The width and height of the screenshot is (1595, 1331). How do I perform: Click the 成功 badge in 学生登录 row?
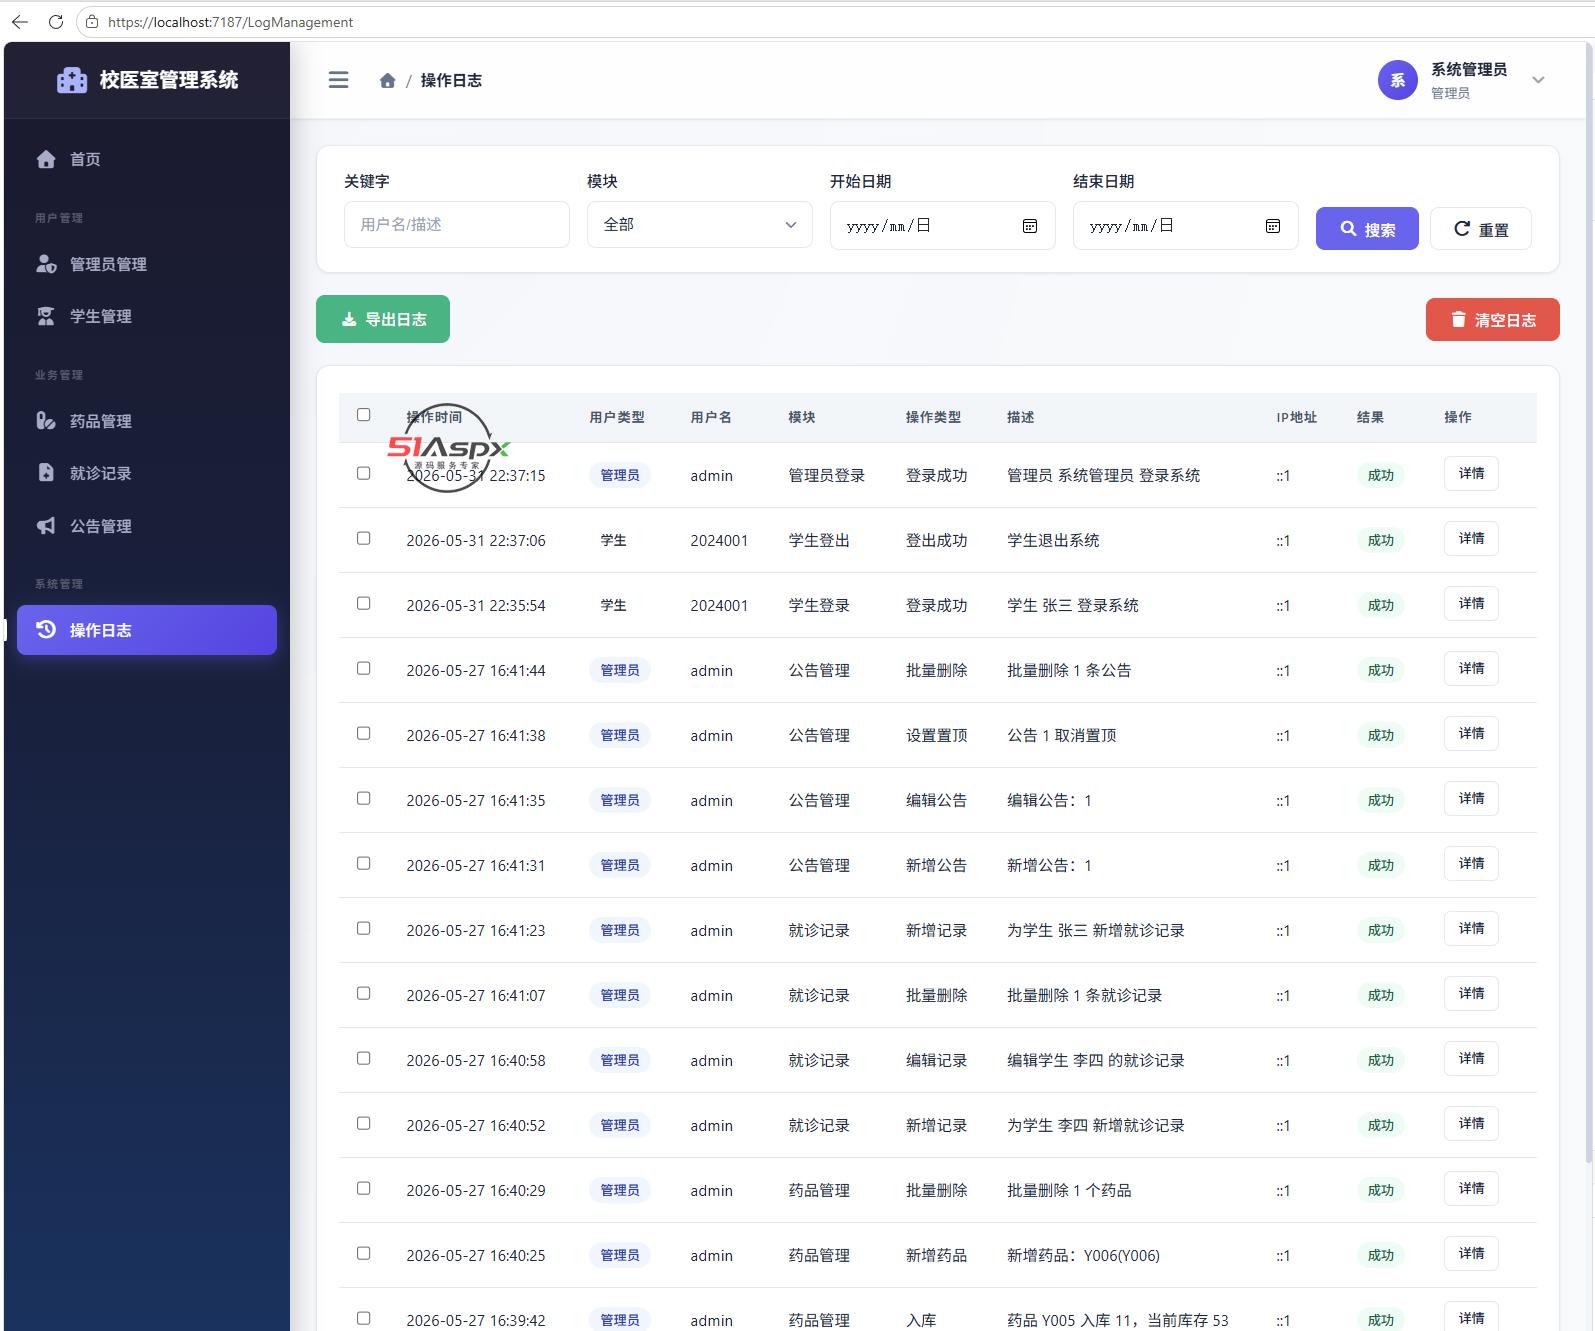tap(1380, 605)
